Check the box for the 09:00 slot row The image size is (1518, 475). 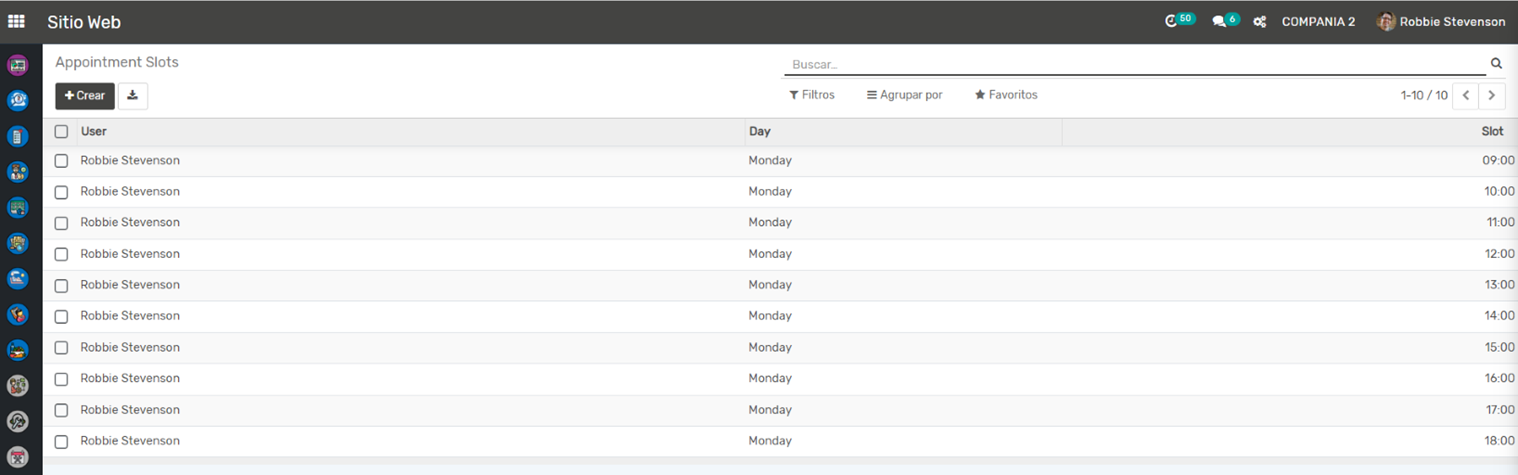pyautogui.click(x=62, y=161)
